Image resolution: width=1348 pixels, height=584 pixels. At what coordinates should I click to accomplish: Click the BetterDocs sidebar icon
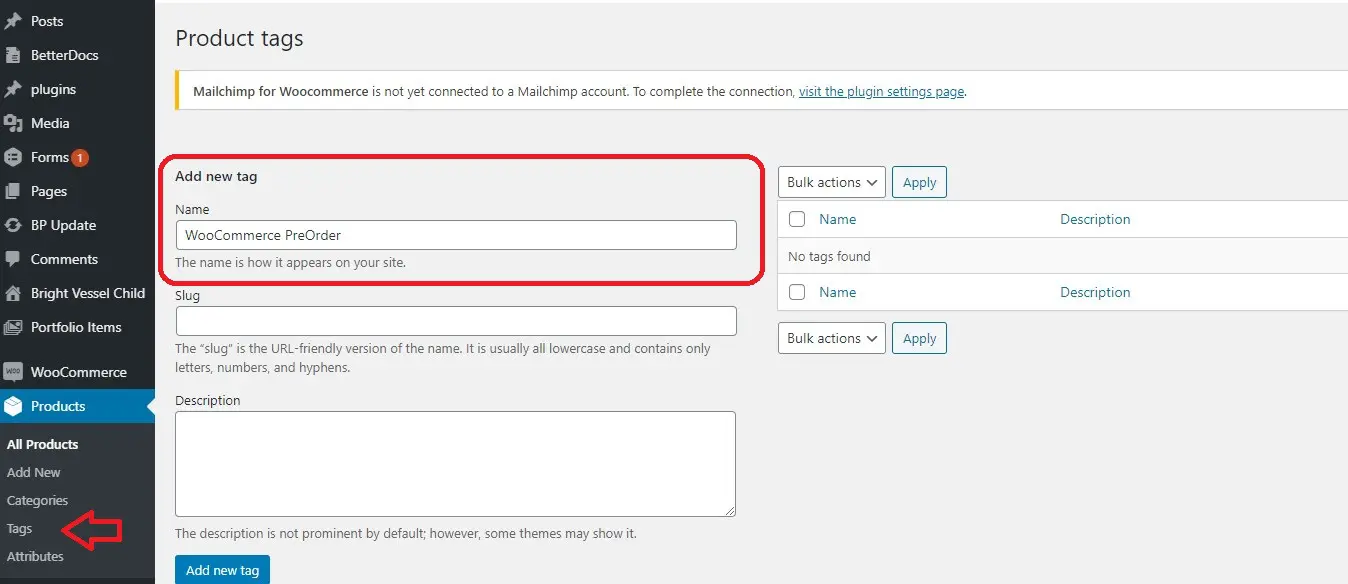coord(13,55)
